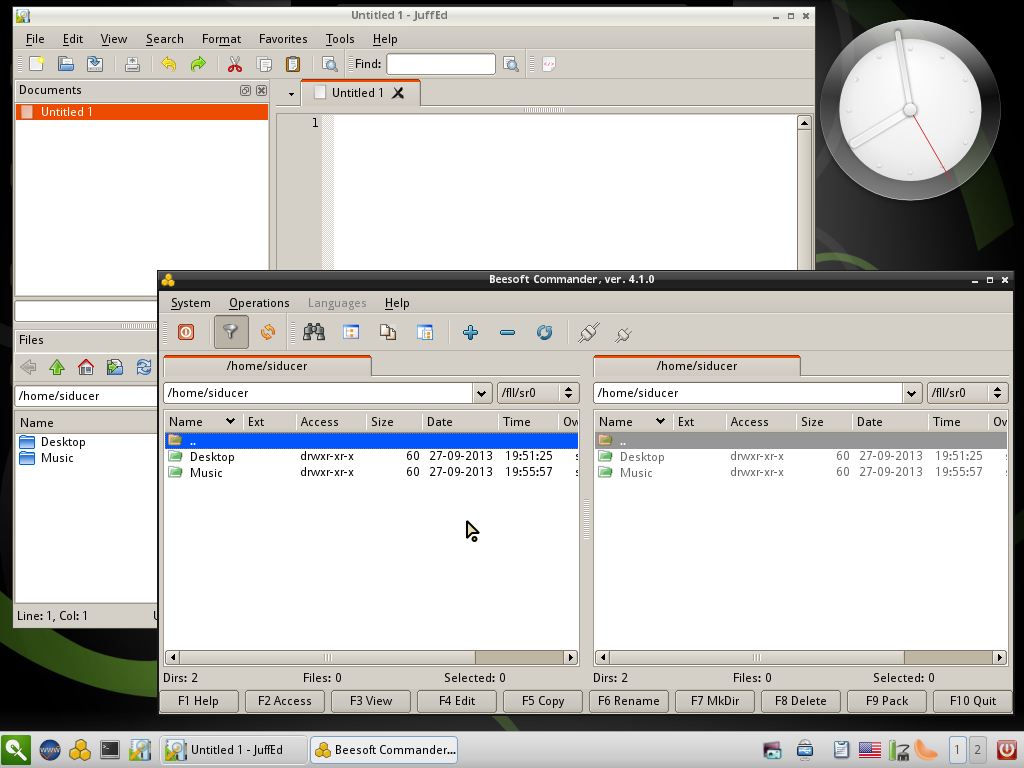
Task: Click Name column sort arrow in right panel
Action: coord(660,421)
